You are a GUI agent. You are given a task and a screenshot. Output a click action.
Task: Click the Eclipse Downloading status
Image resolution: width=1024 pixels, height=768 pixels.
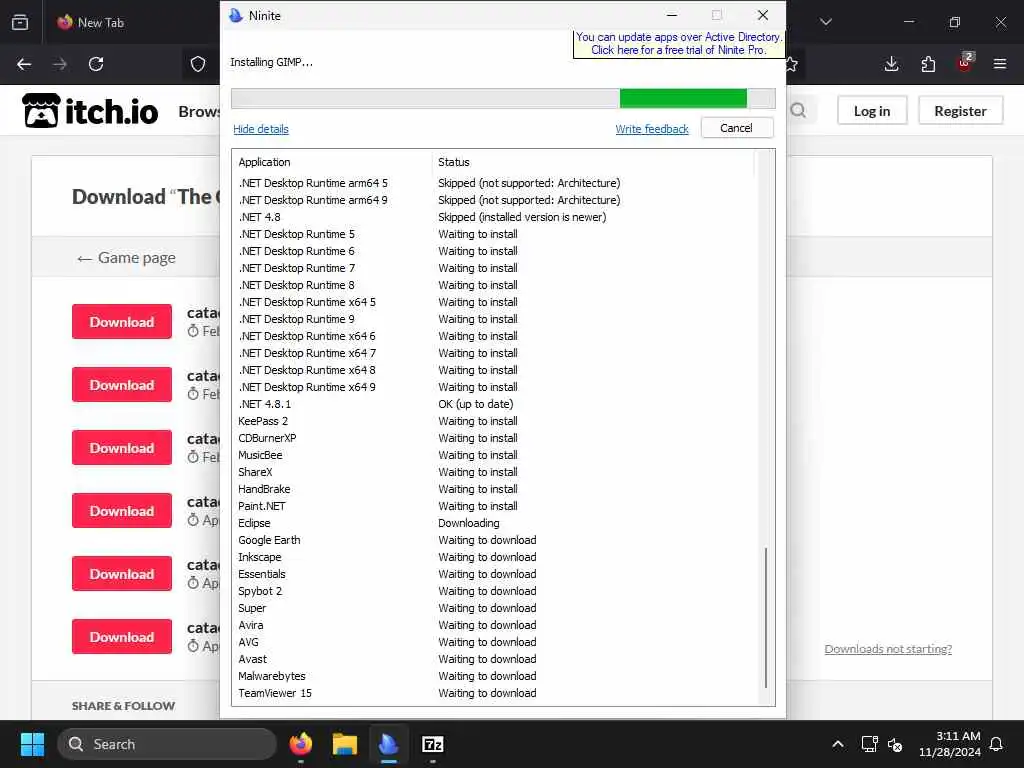click(469, 523)
